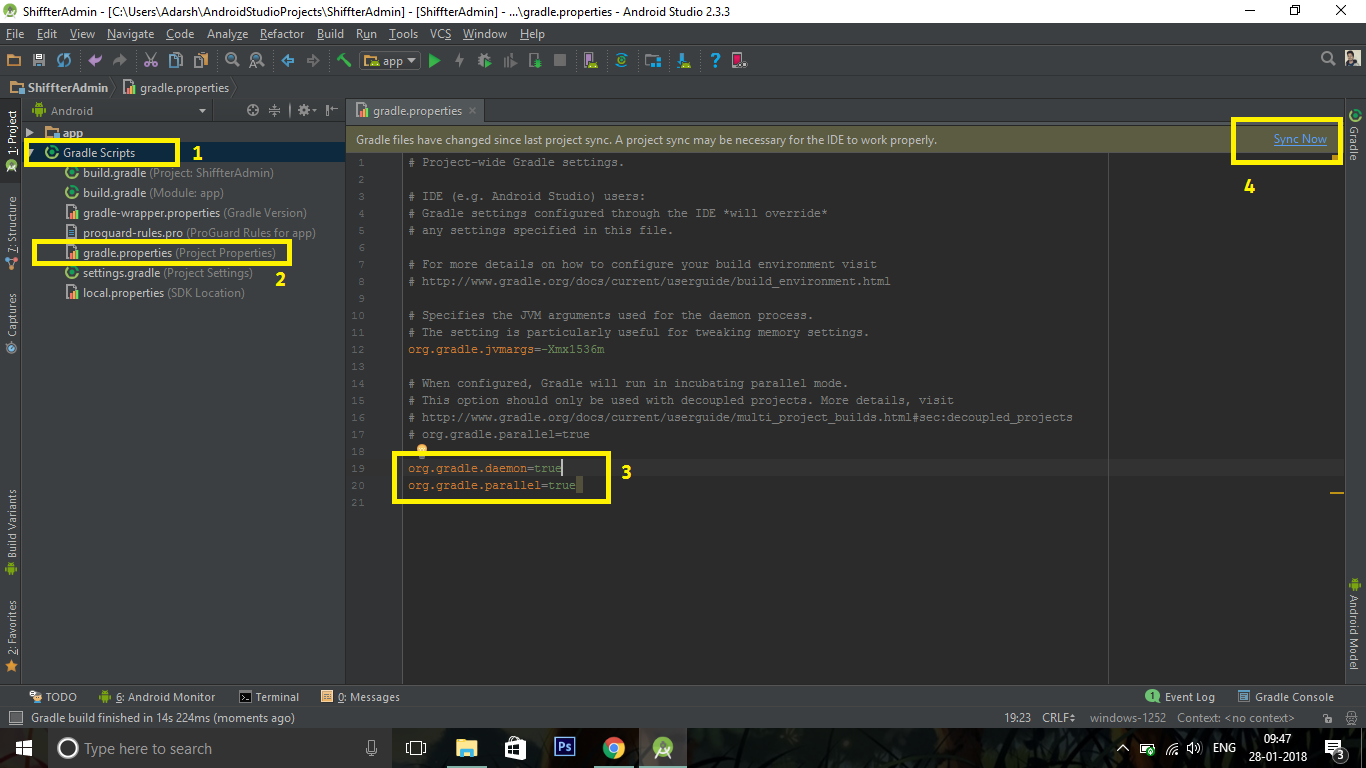The width and height of the screenshot is (1366, 768).
Task: Click the blue Help question mark icon
Action: (x=715, y=61)
